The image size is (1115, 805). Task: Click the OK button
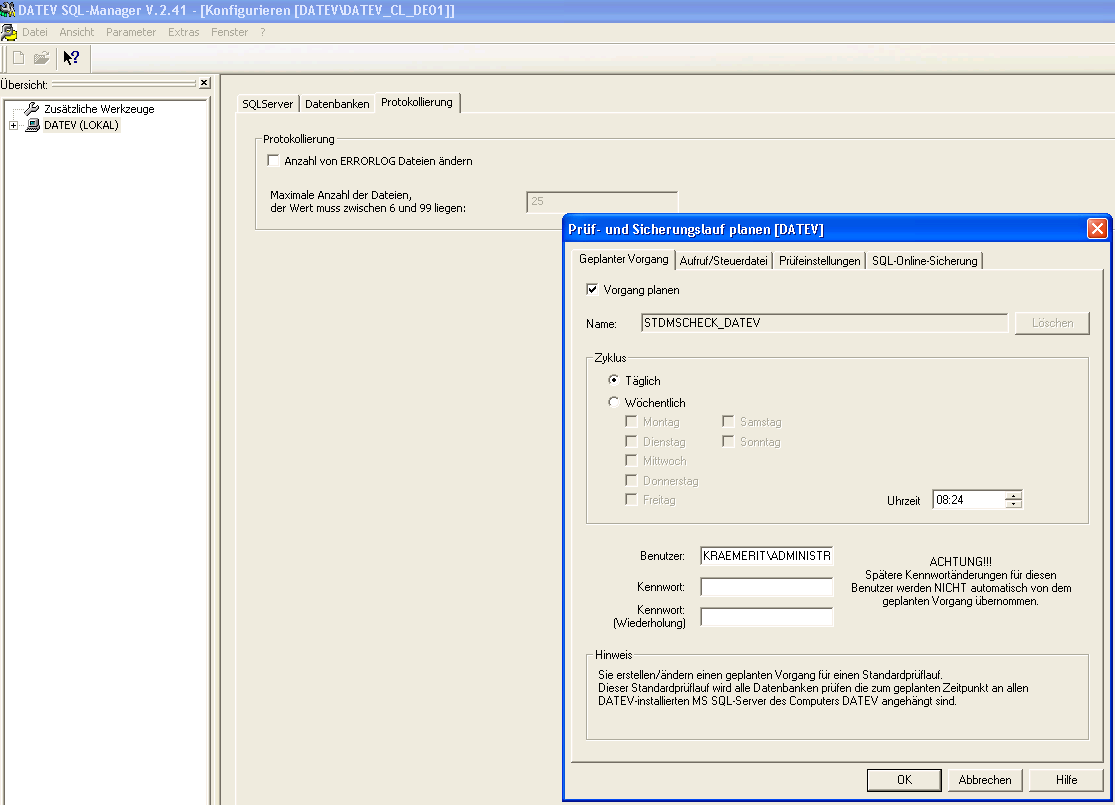click(904, 780)
